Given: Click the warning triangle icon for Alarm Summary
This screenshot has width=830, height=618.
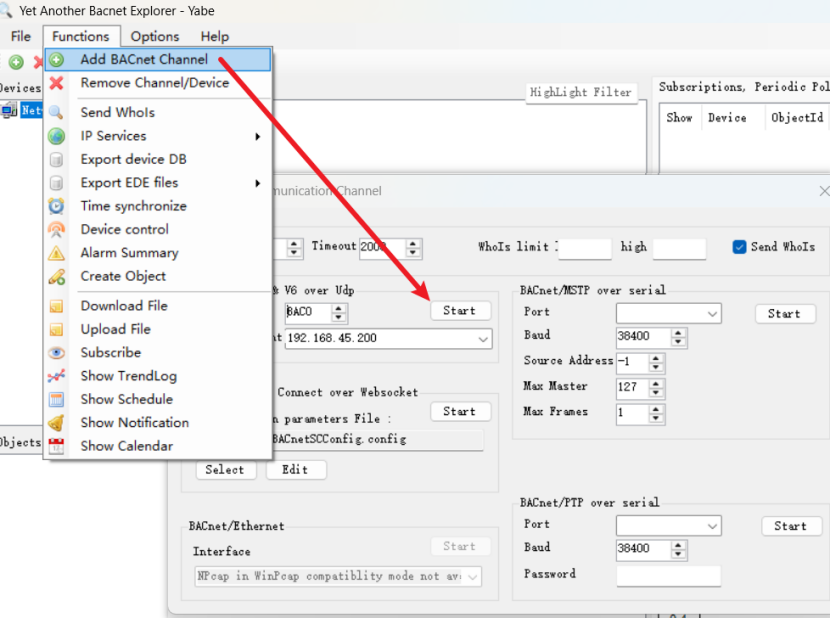Looking at the screenshot, I should tap(57, 253).
